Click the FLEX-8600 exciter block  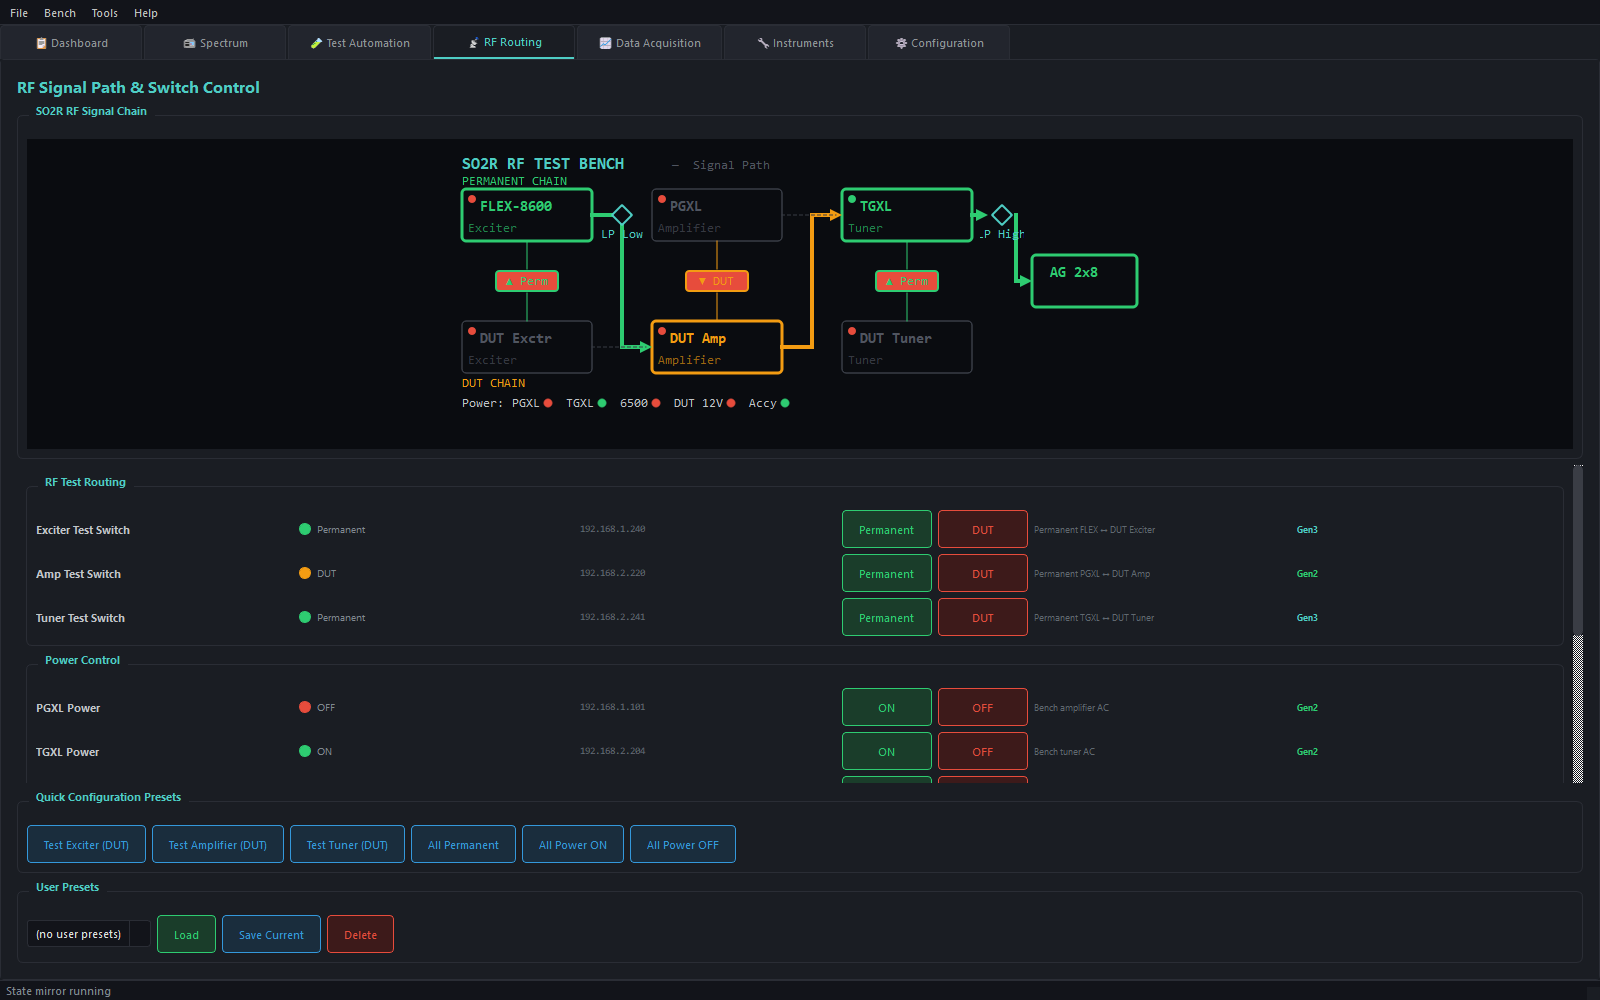(527, 215)
